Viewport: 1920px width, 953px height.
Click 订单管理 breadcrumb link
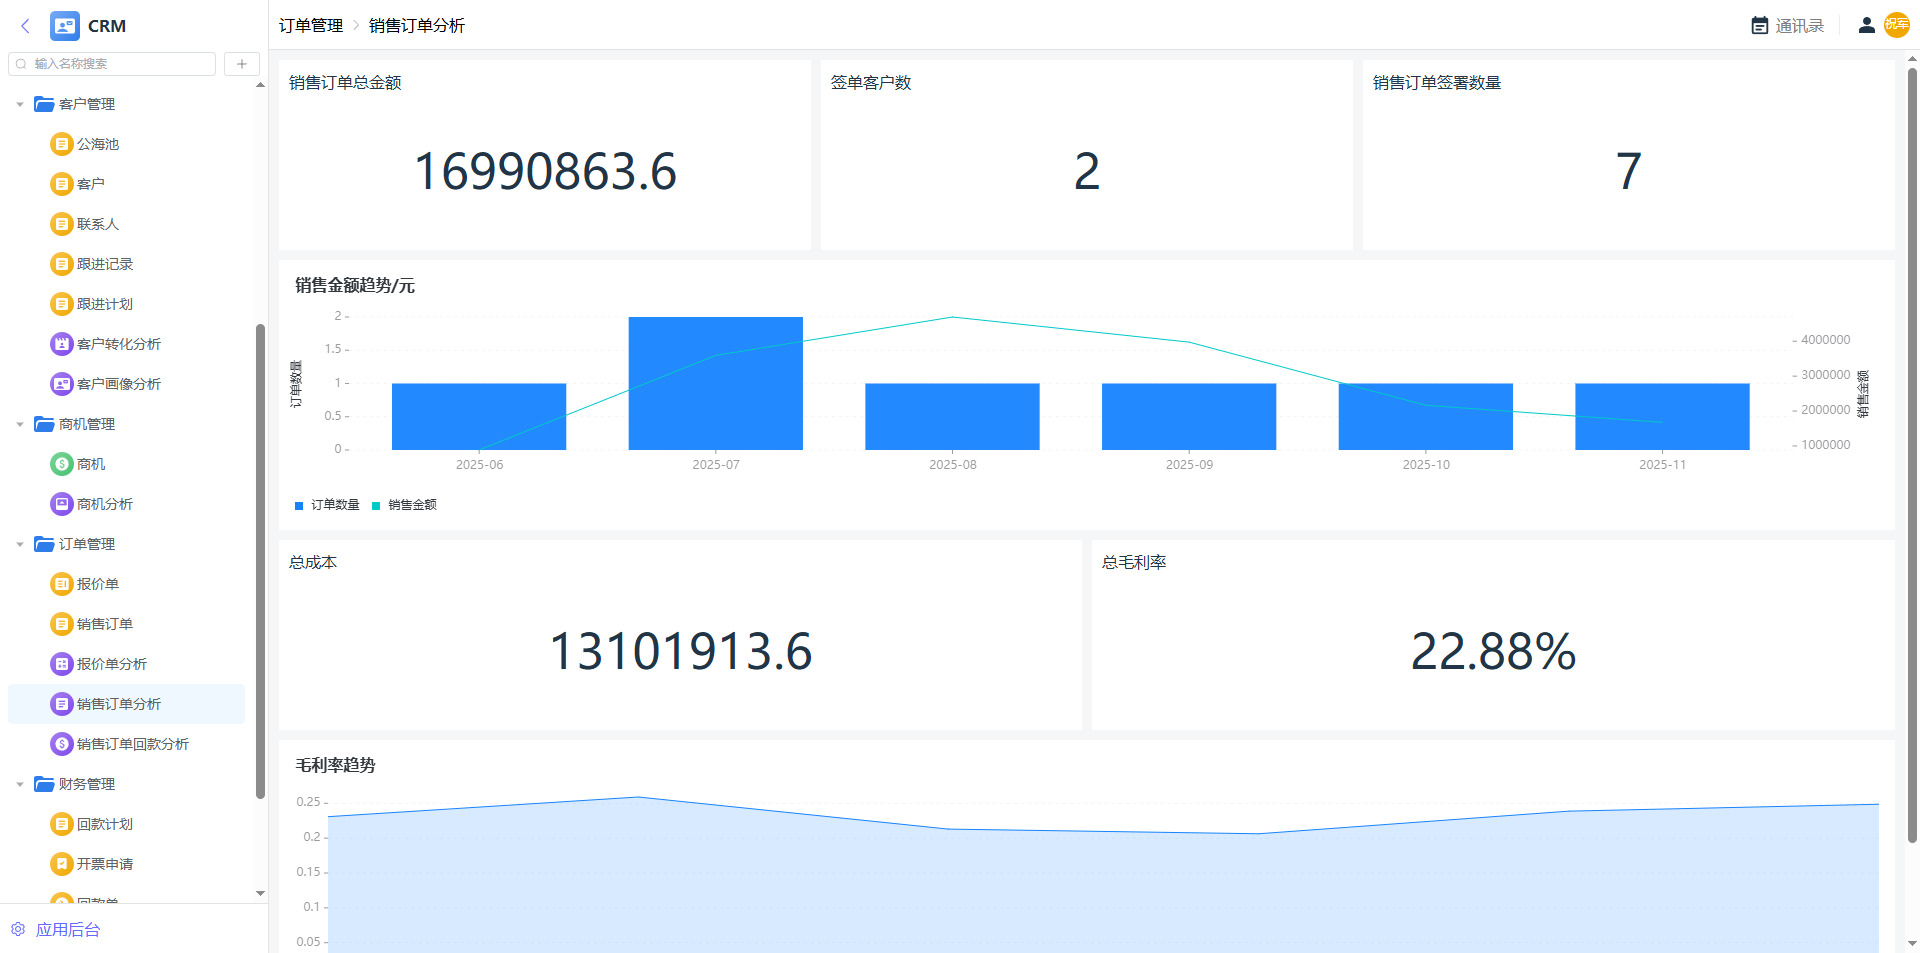tap(310, 26)
